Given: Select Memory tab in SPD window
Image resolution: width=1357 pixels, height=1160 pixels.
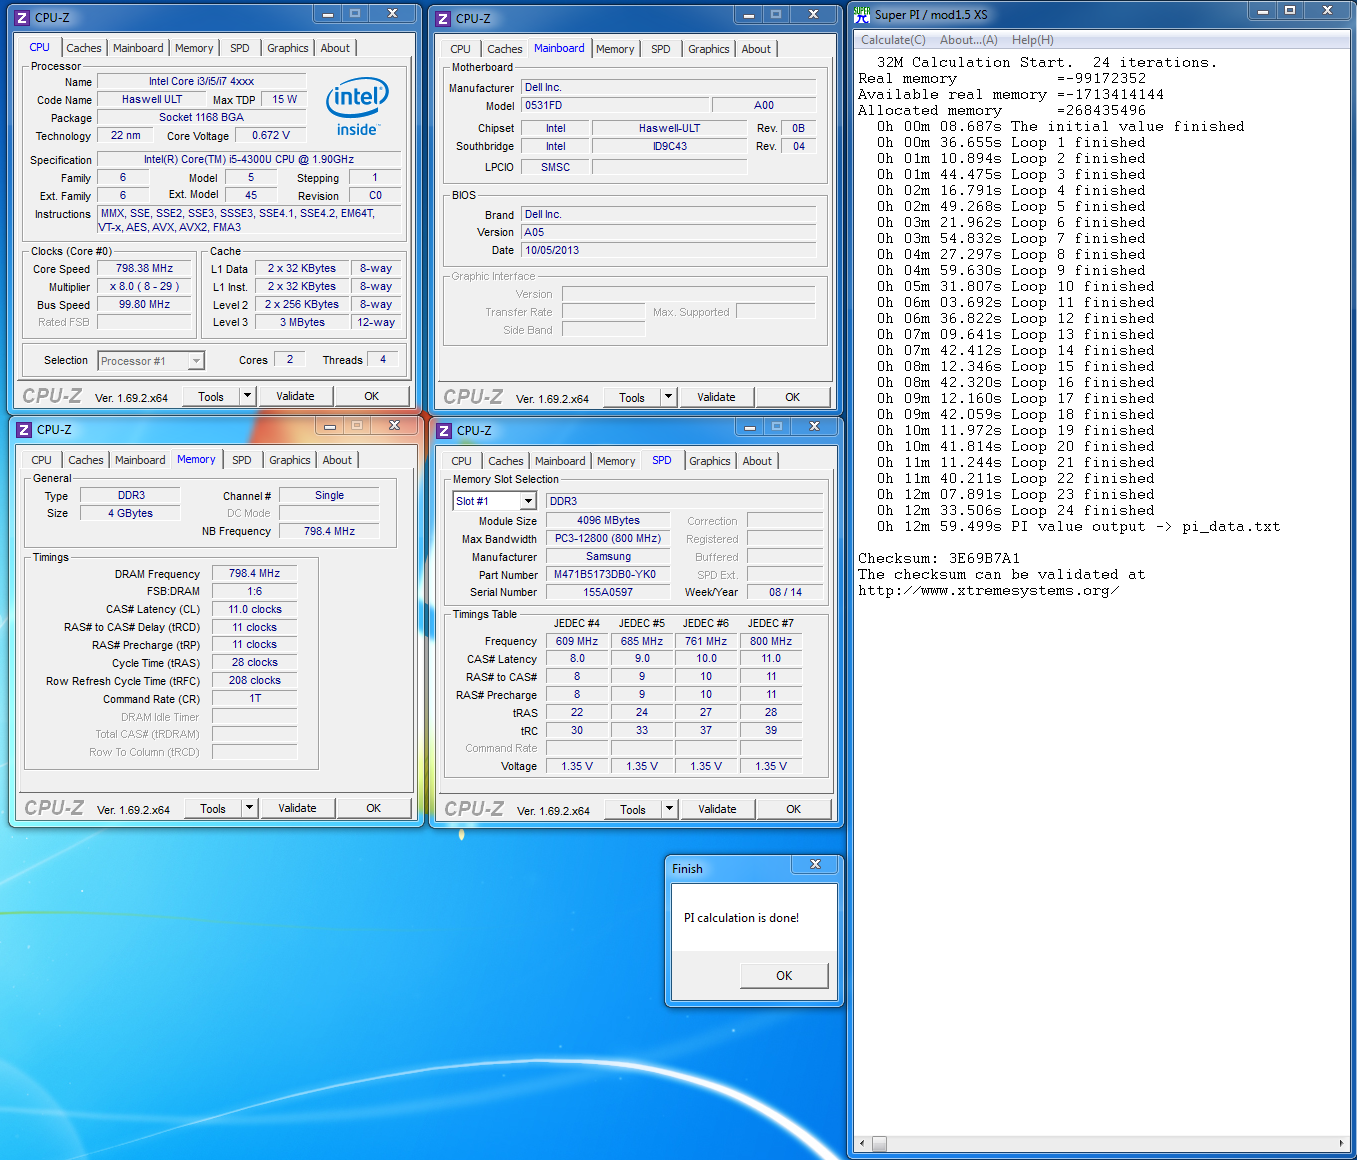Looking at the screenshot, I should [x=616, y=461].
